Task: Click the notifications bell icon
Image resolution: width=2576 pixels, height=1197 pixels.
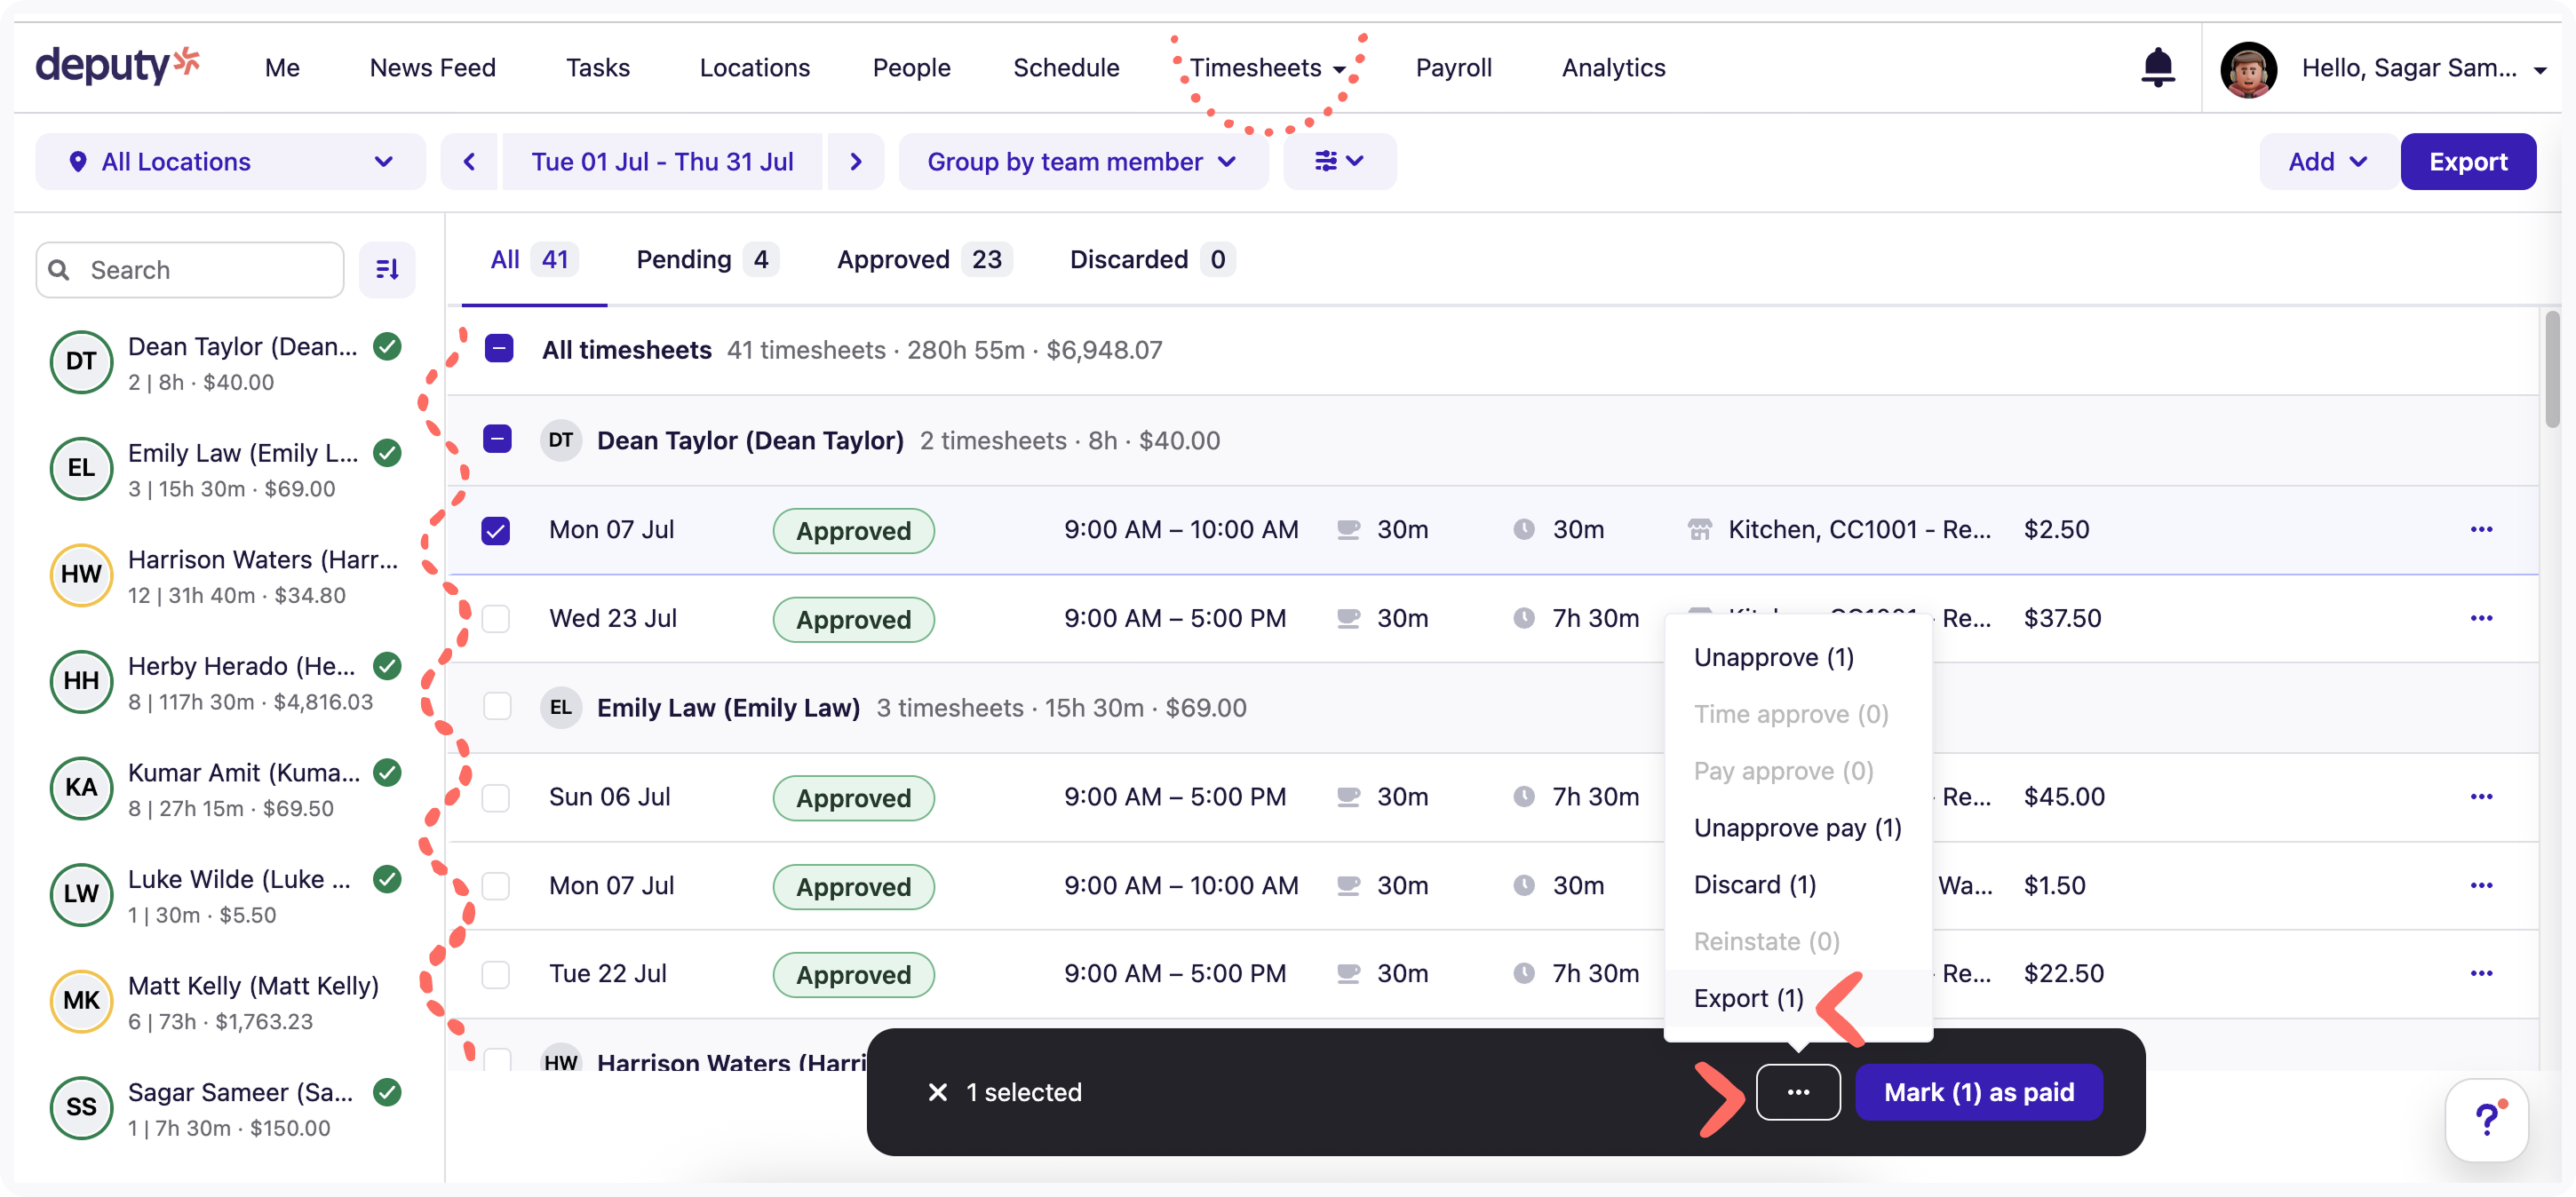Action: (x=2157, y=67)
